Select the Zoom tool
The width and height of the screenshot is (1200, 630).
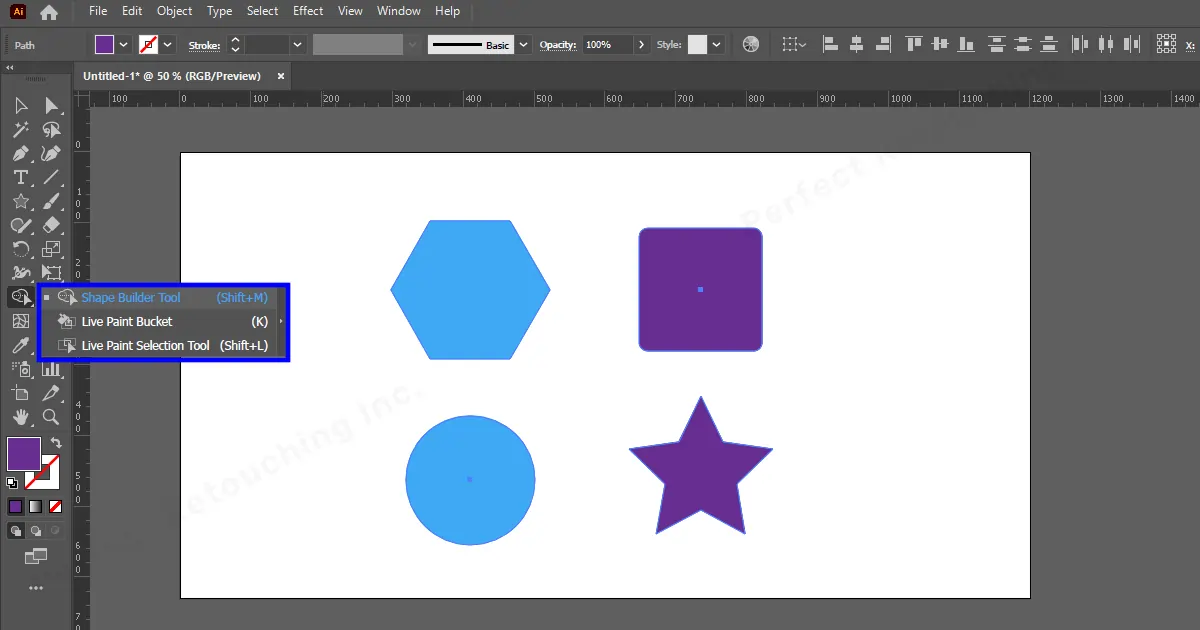point(51,417)
